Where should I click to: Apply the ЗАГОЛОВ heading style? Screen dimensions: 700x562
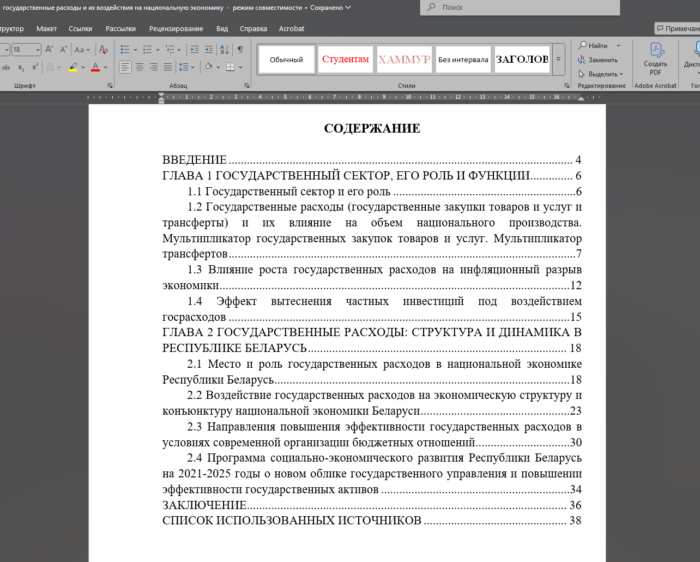(x=522, y=59)
